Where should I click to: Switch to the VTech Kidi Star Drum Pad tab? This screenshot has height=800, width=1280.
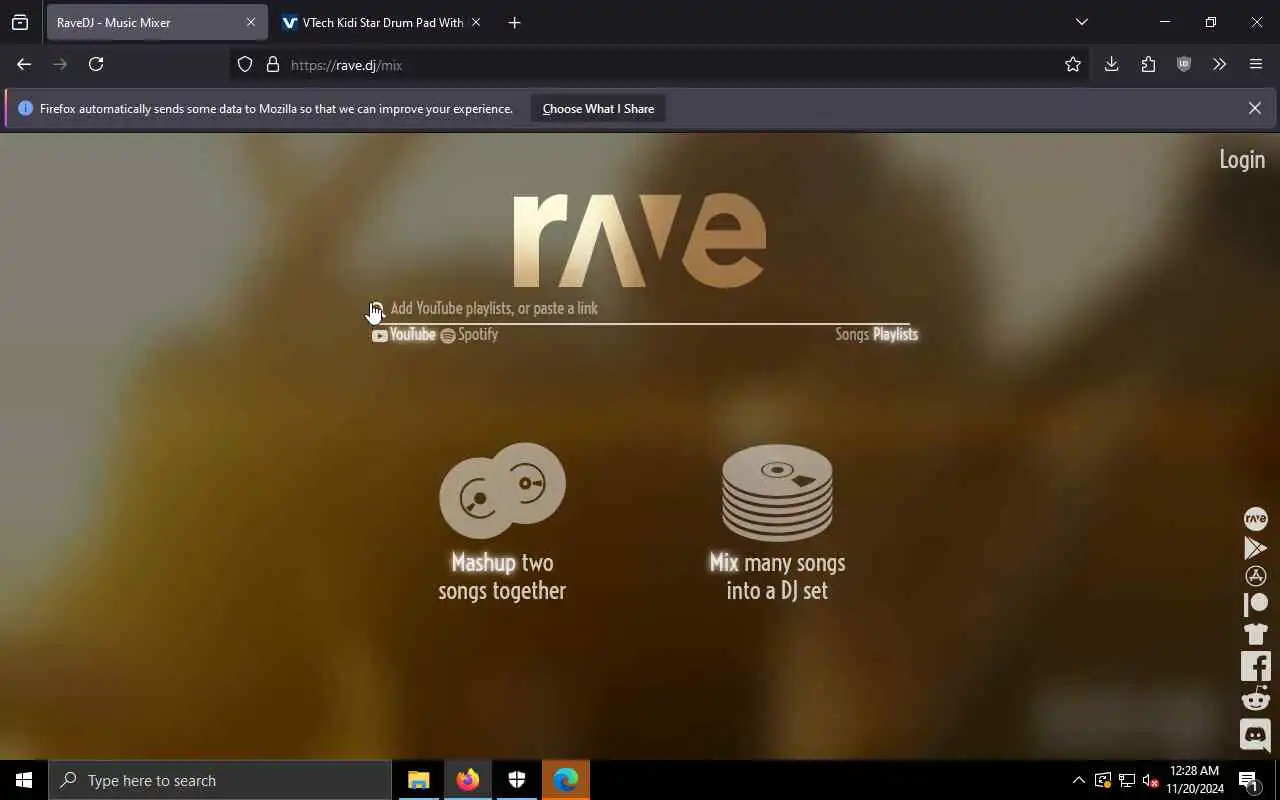[x=381, y=22]
